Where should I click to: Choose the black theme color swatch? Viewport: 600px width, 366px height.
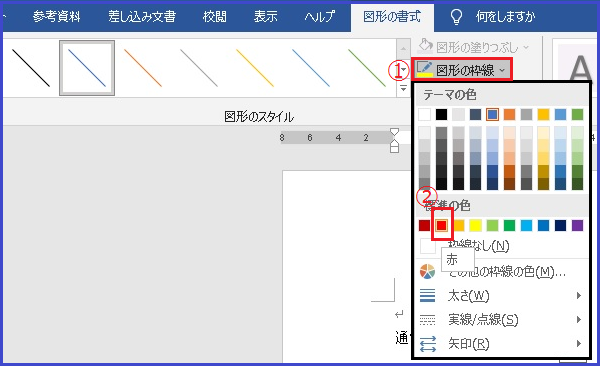point(441,114)
